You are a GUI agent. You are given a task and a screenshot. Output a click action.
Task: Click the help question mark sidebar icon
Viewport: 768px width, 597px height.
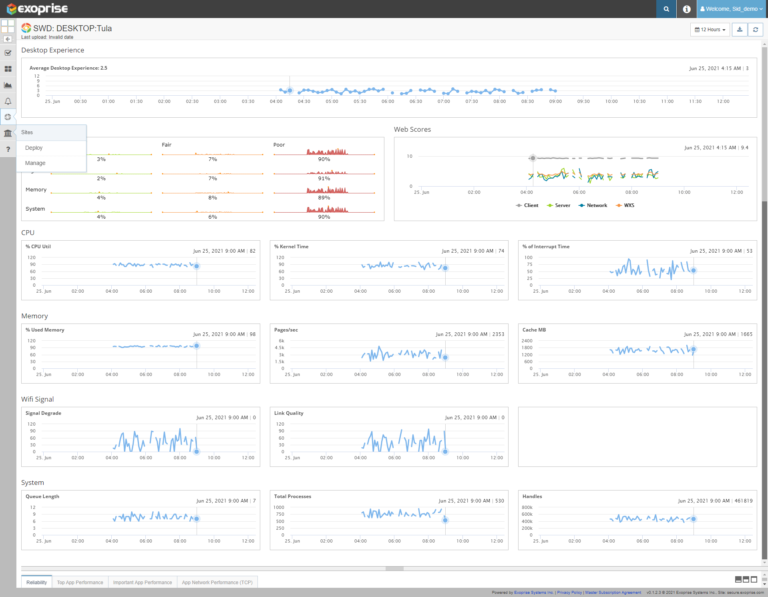click(8, 149)
